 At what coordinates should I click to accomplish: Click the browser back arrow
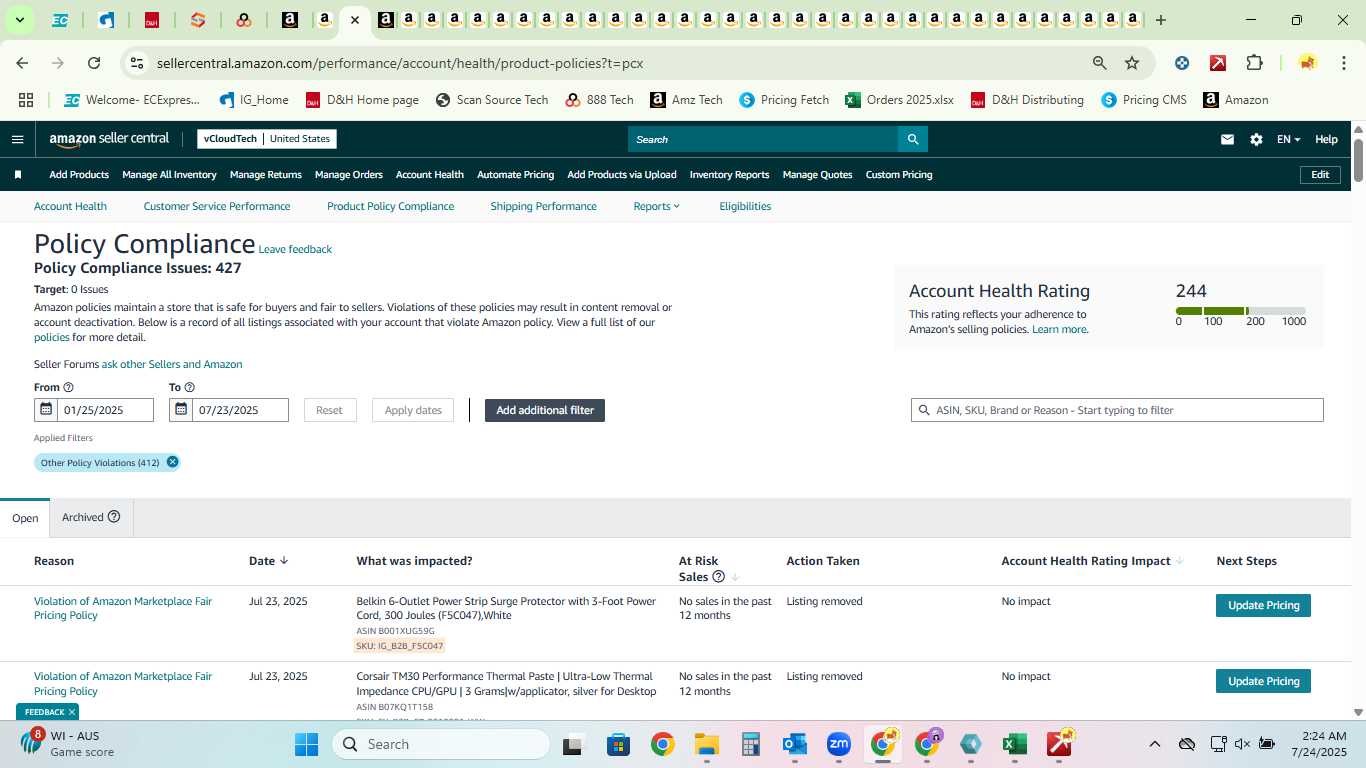click(x=22, y=63)
